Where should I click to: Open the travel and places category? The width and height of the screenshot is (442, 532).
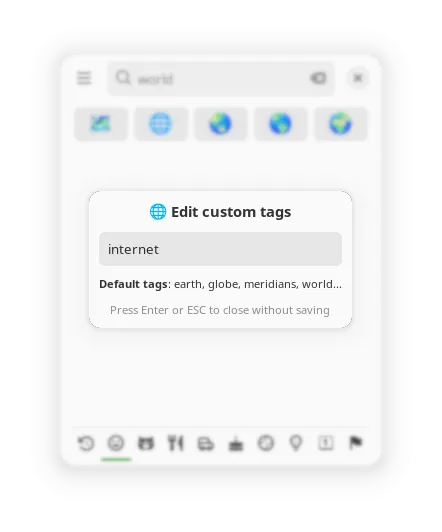tap(206, 443)
